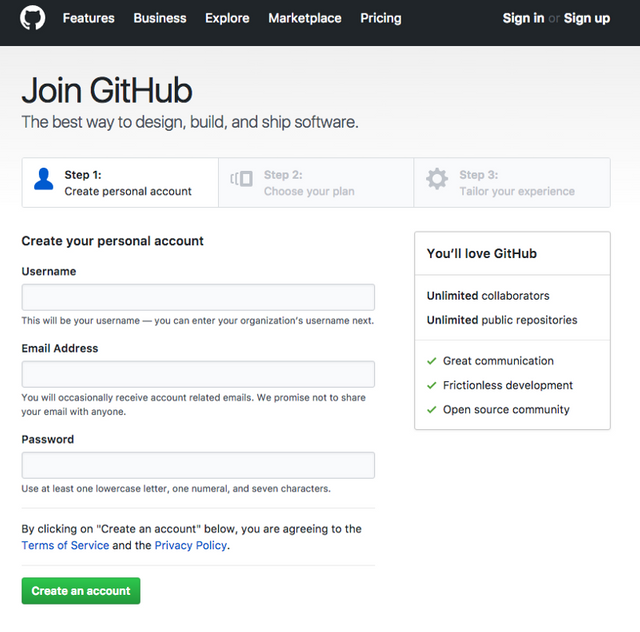Click the tagline 'The best way to design'
640x632 pixels.
[190, 122]
